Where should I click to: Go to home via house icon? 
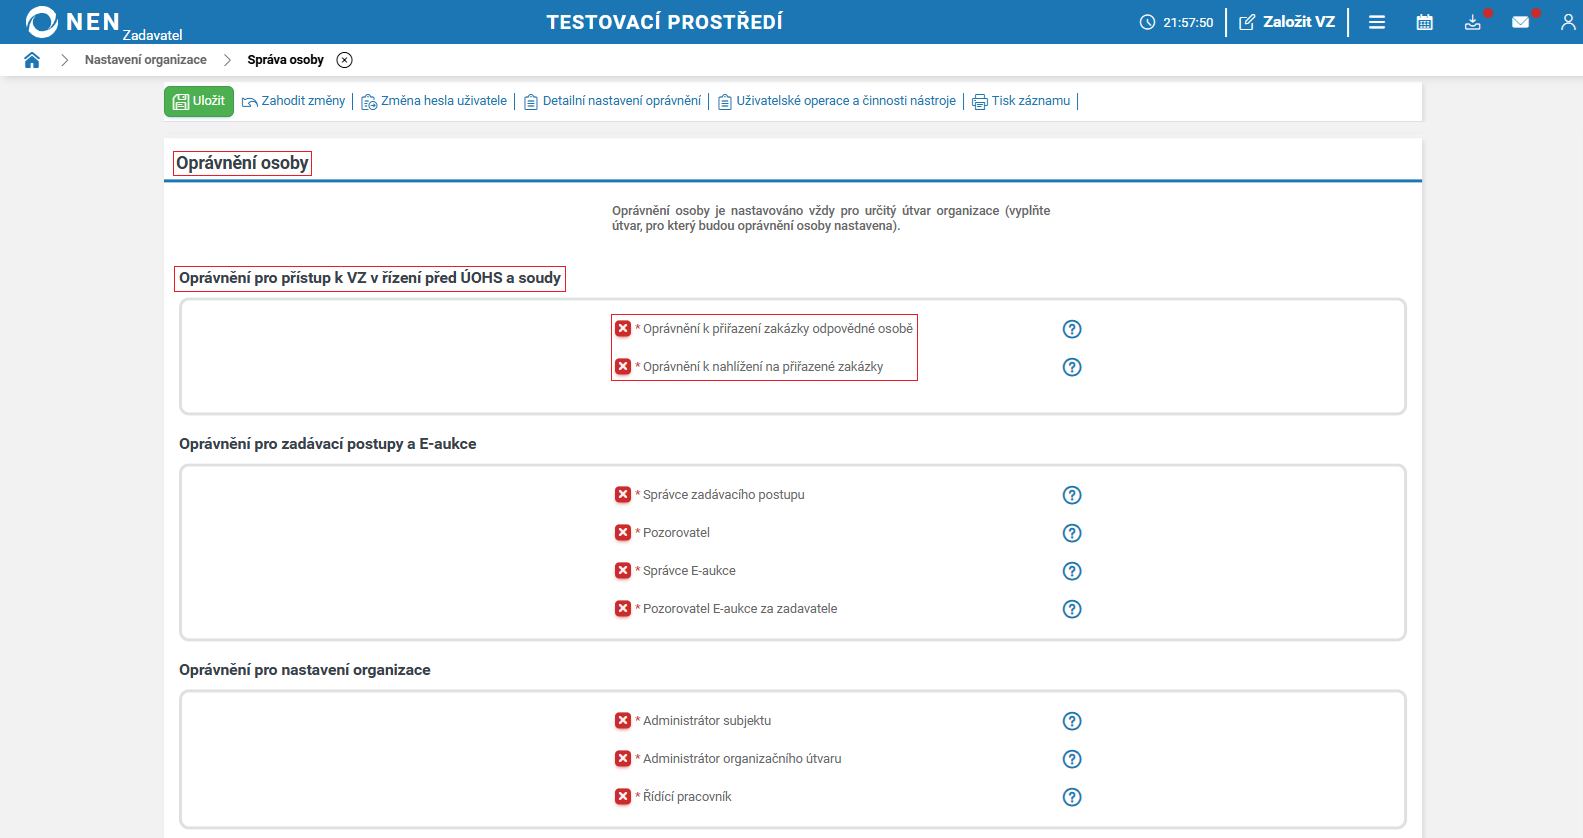point(32,60)
